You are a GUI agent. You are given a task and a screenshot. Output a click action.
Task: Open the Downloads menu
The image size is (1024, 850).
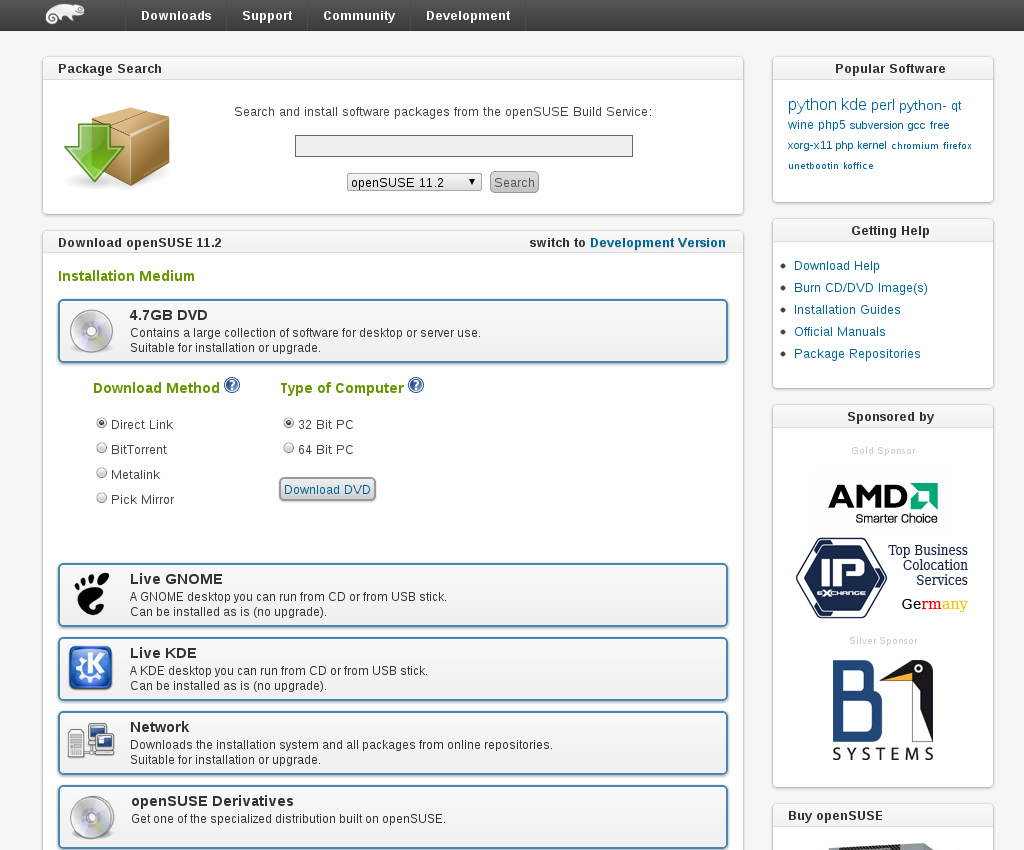[176, 16]
